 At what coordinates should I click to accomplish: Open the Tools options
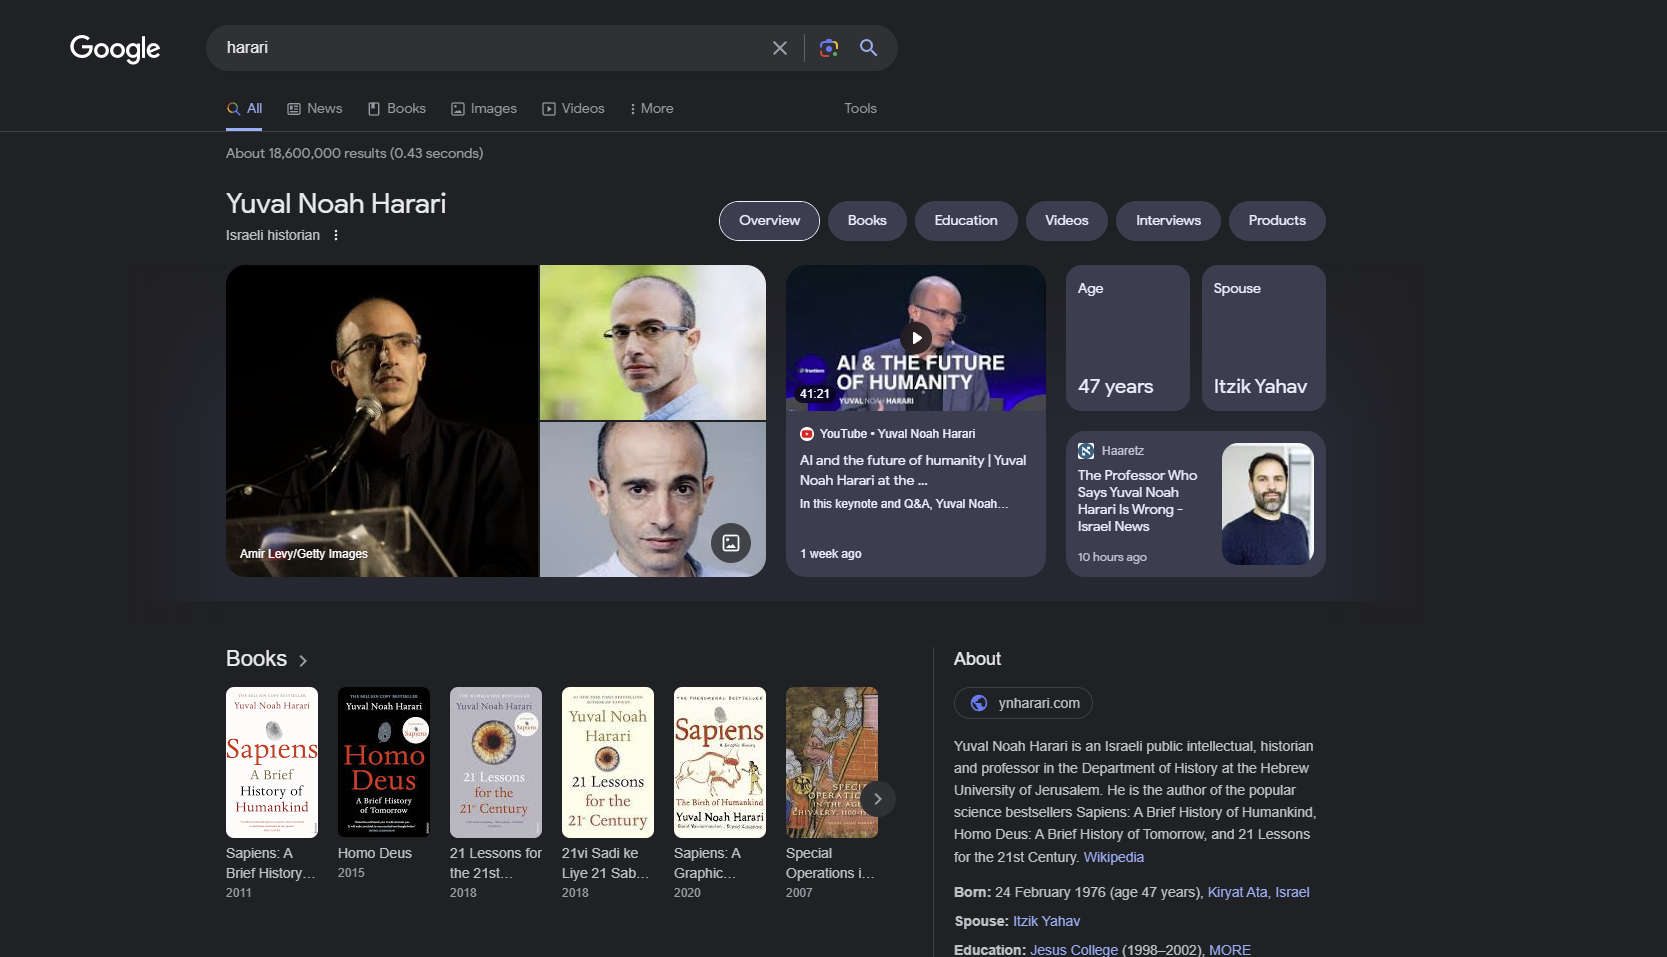860,109
